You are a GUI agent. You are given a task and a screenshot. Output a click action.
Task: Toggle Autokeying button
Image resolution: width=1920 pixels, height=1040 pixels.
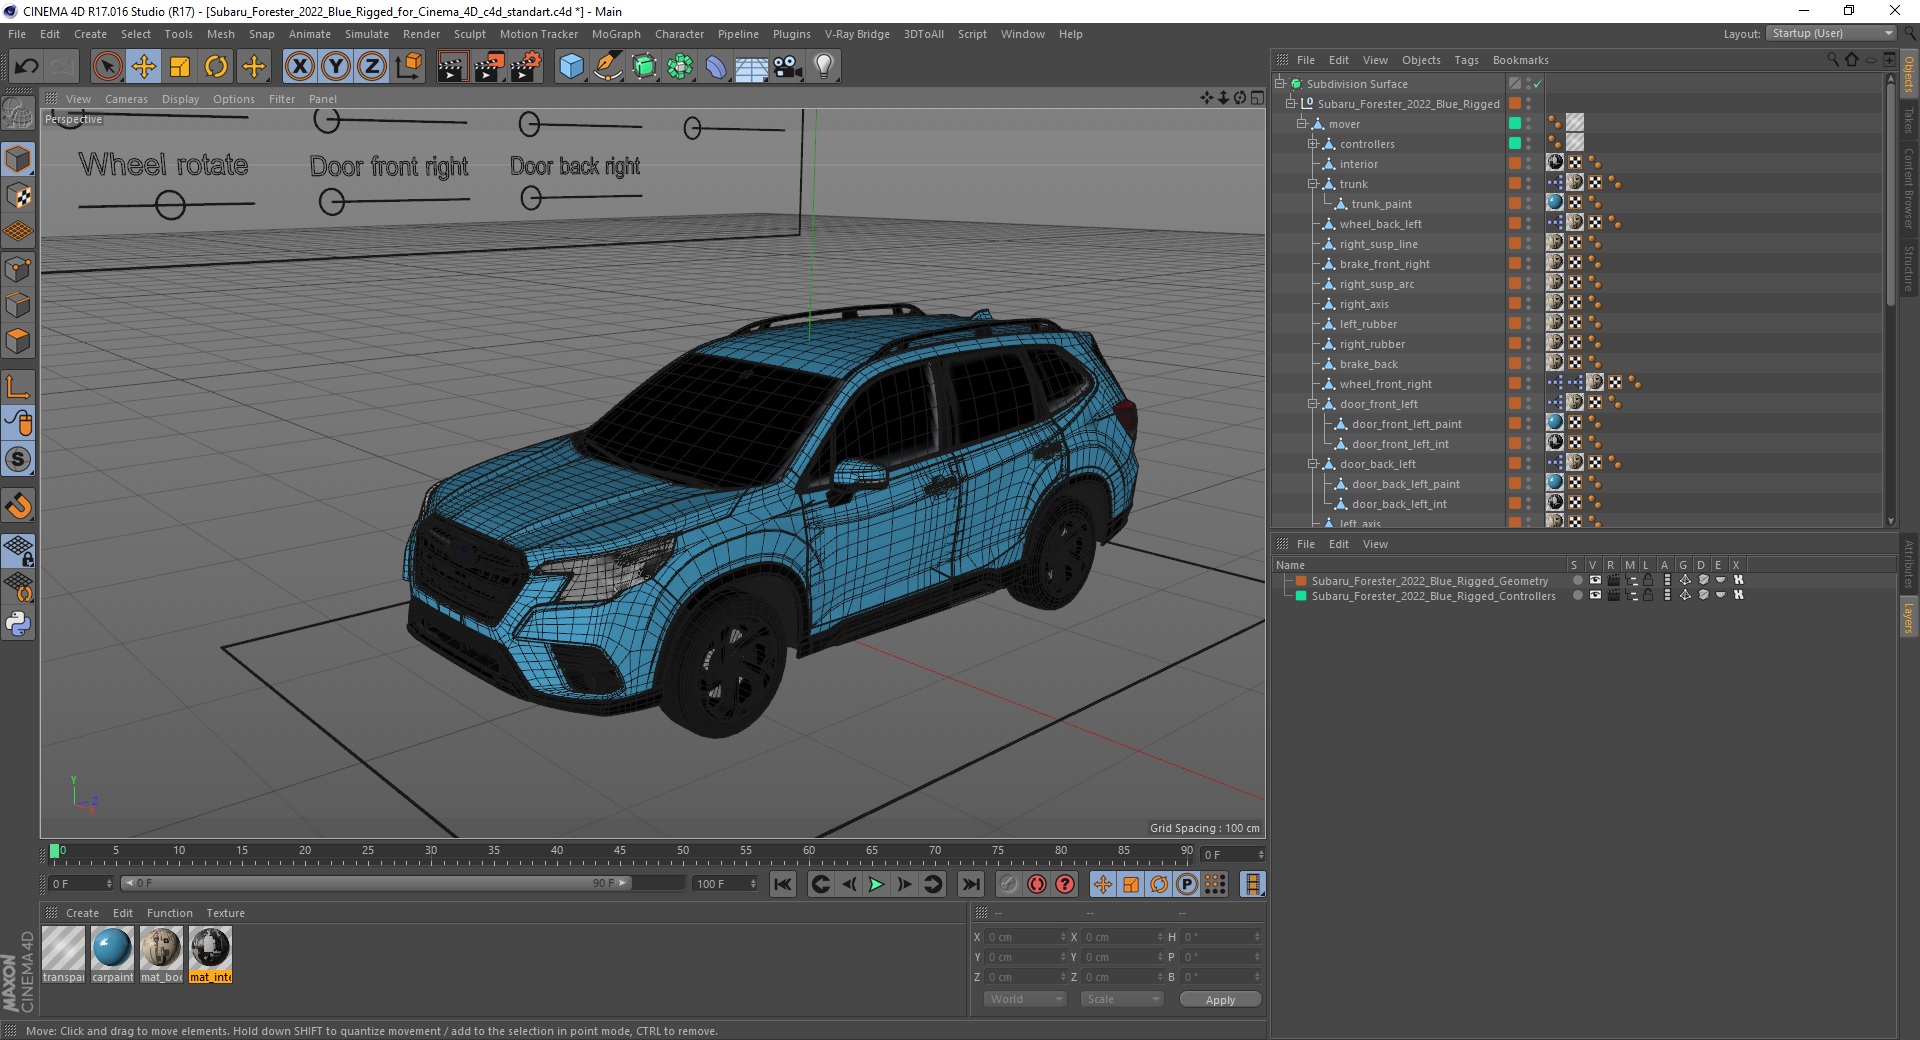(1037, 884)
